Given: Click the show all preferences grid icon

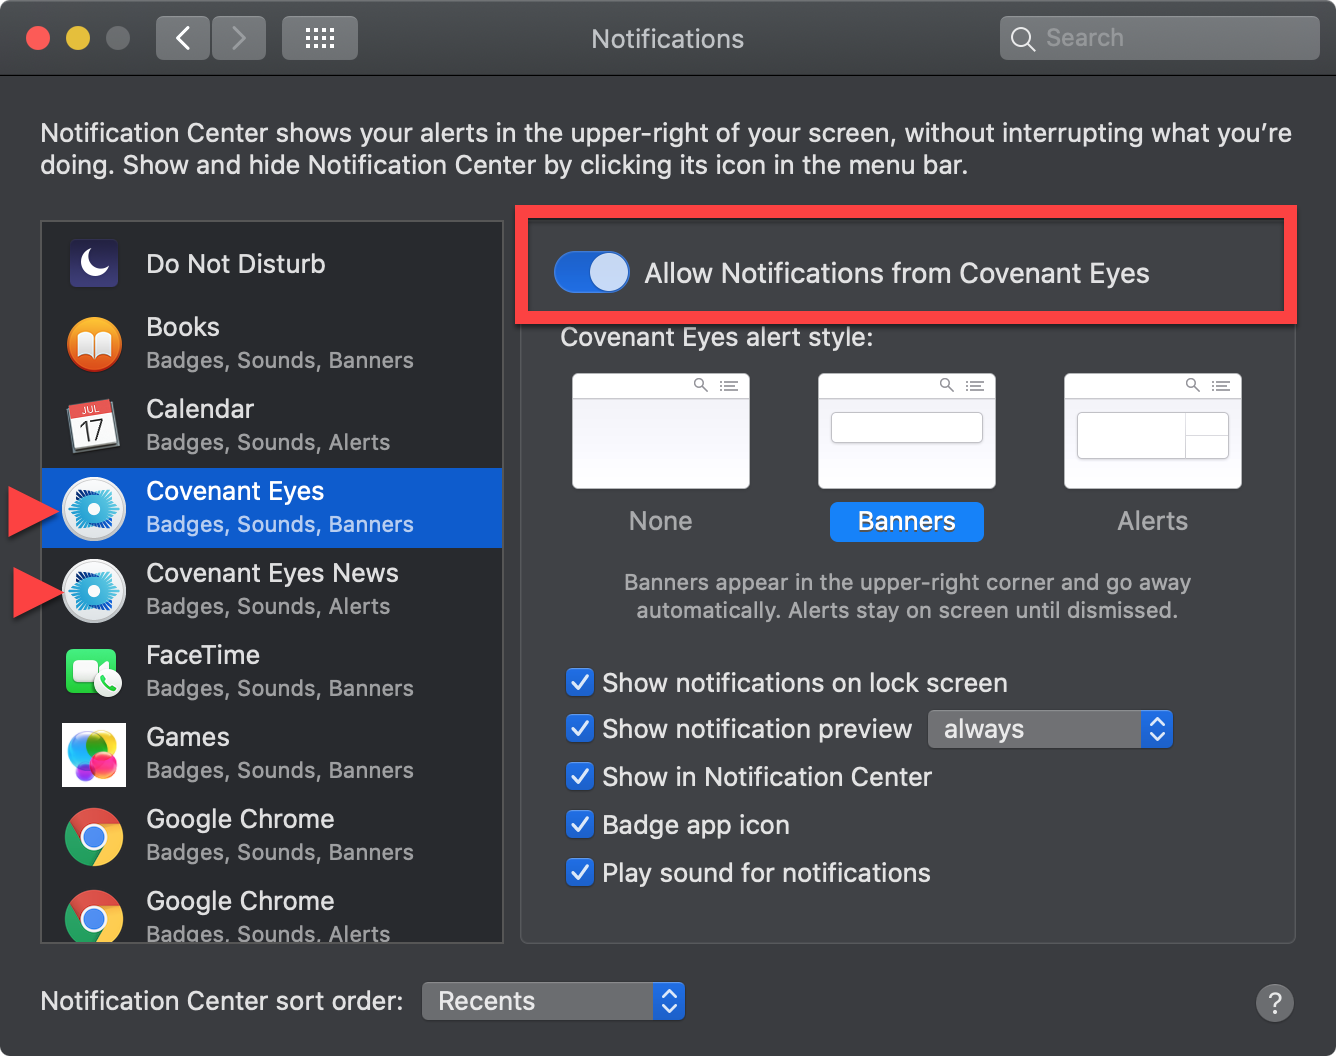Looking at the screenshot, I should point(319,39).
